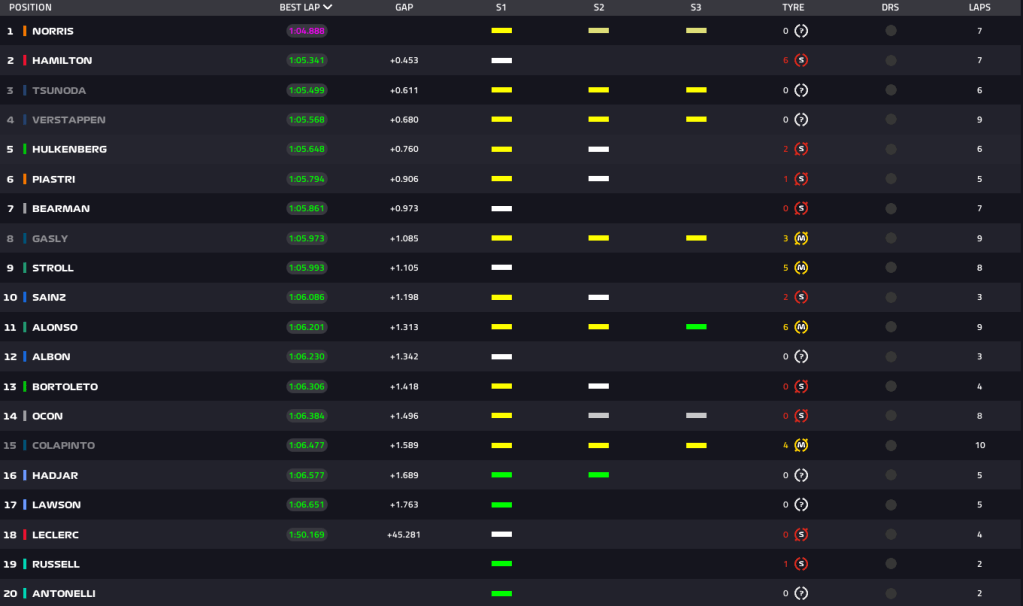Click Hamilton's DRS indicator dot

[x=891, y=60]
